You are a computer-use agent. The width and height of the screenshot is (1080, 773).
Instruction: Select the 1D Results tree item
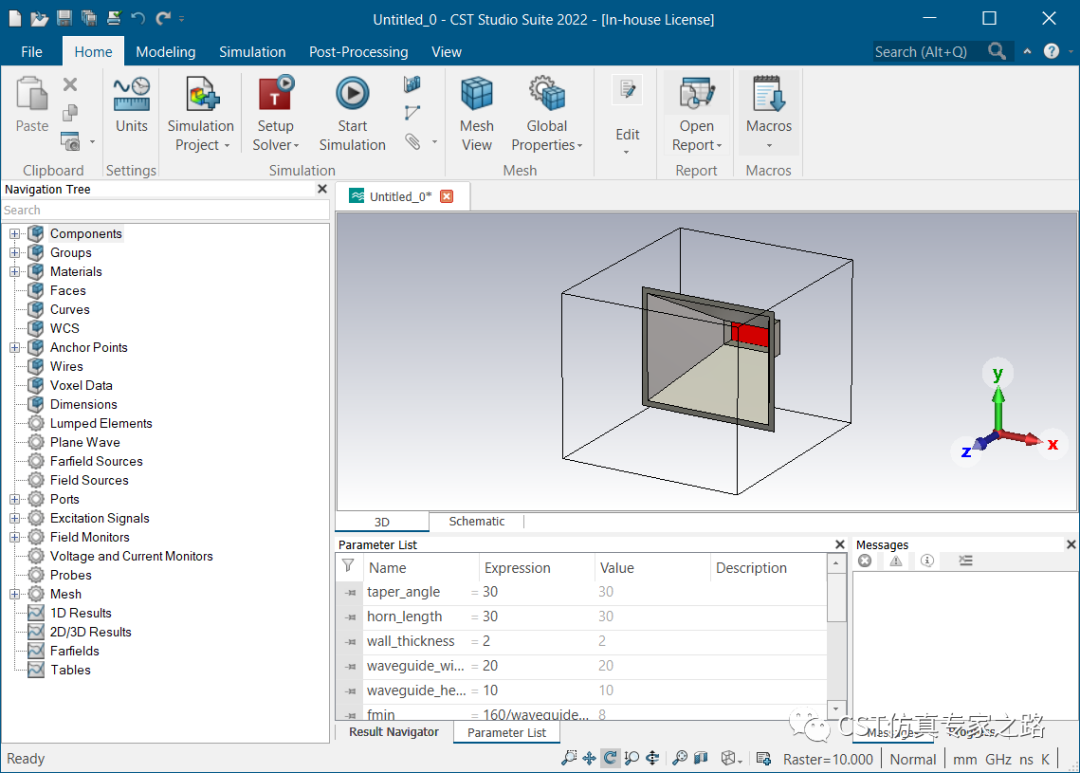[81, 613]
